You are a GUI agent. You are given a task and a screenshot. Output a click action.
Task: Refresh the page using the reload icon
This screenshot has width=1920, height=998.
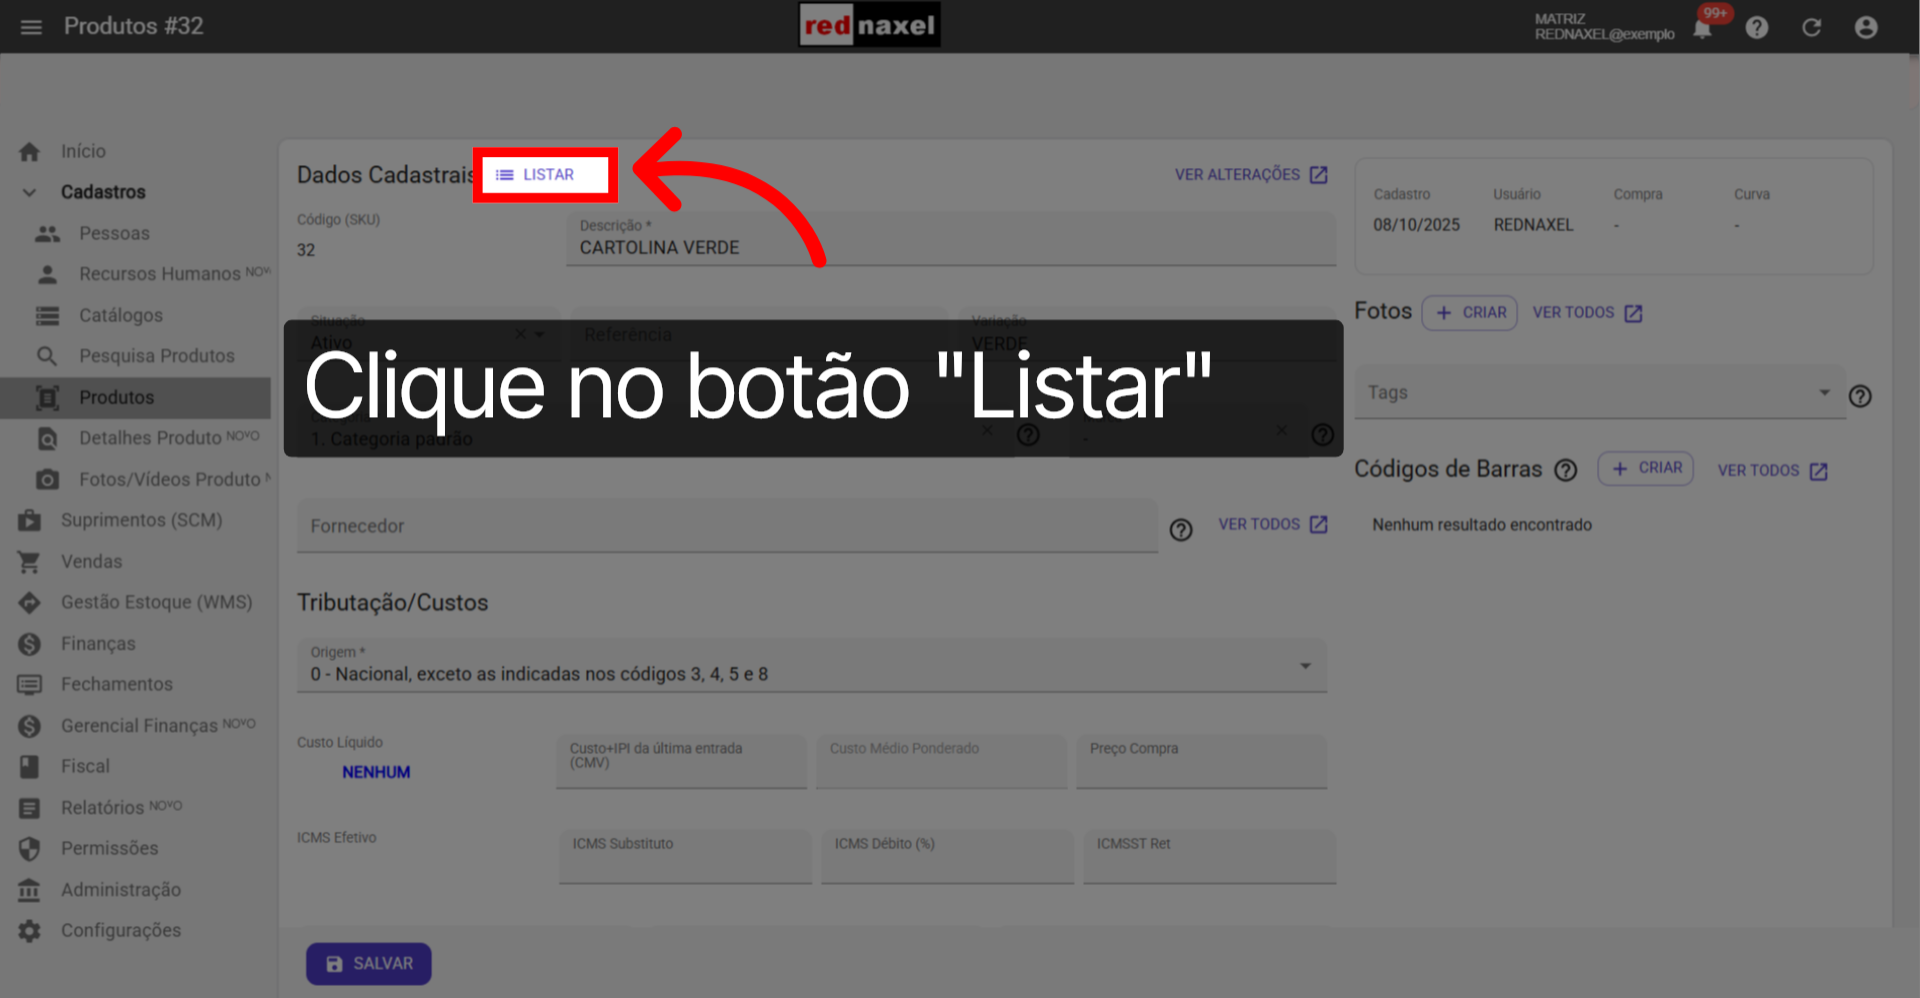coord(1812,27)
